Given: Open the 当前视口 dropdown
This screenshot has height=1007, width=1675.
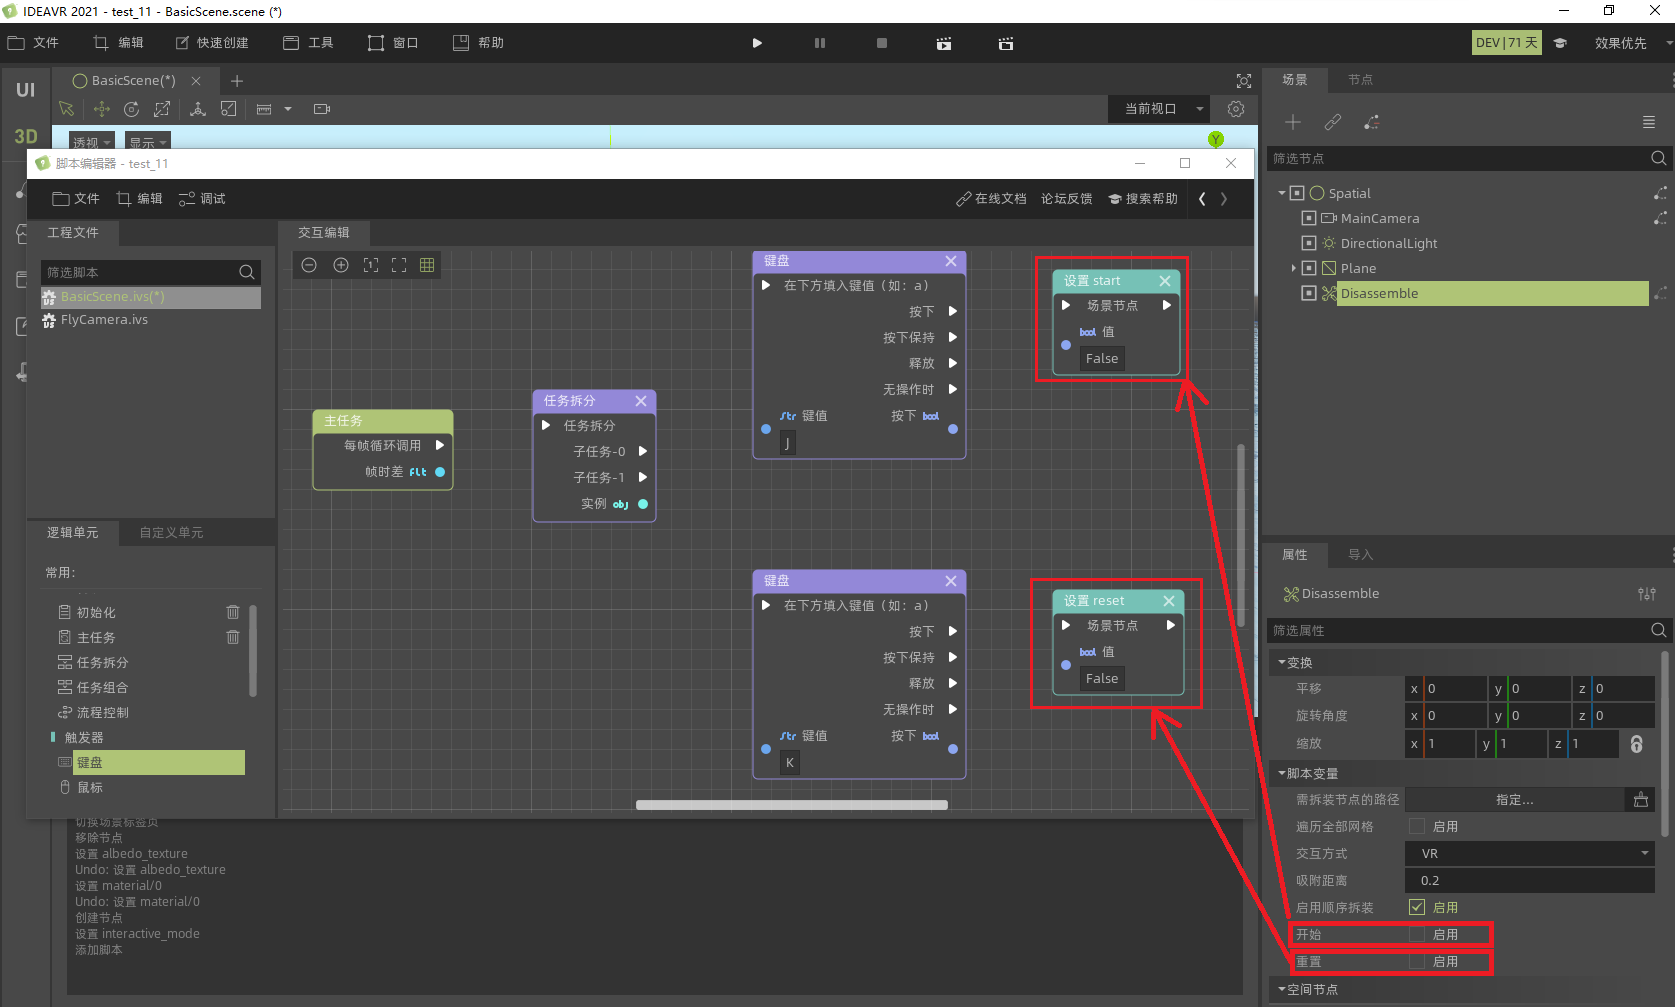Looking at the screenshot, I should 1159,109.
